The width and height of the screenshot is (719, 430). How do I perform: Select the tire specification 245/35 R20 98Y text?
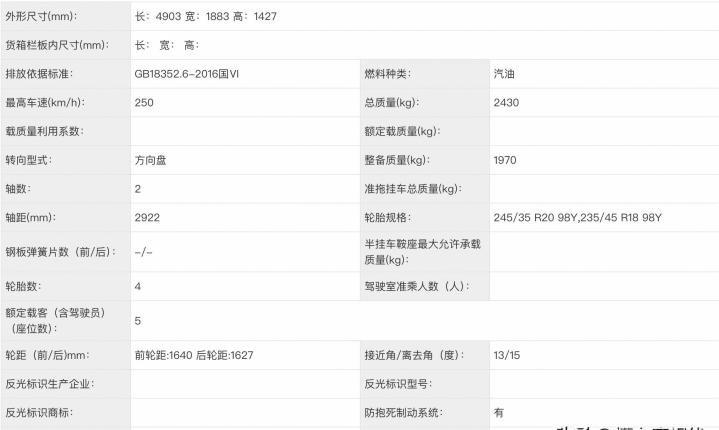(x=535, y=217)
